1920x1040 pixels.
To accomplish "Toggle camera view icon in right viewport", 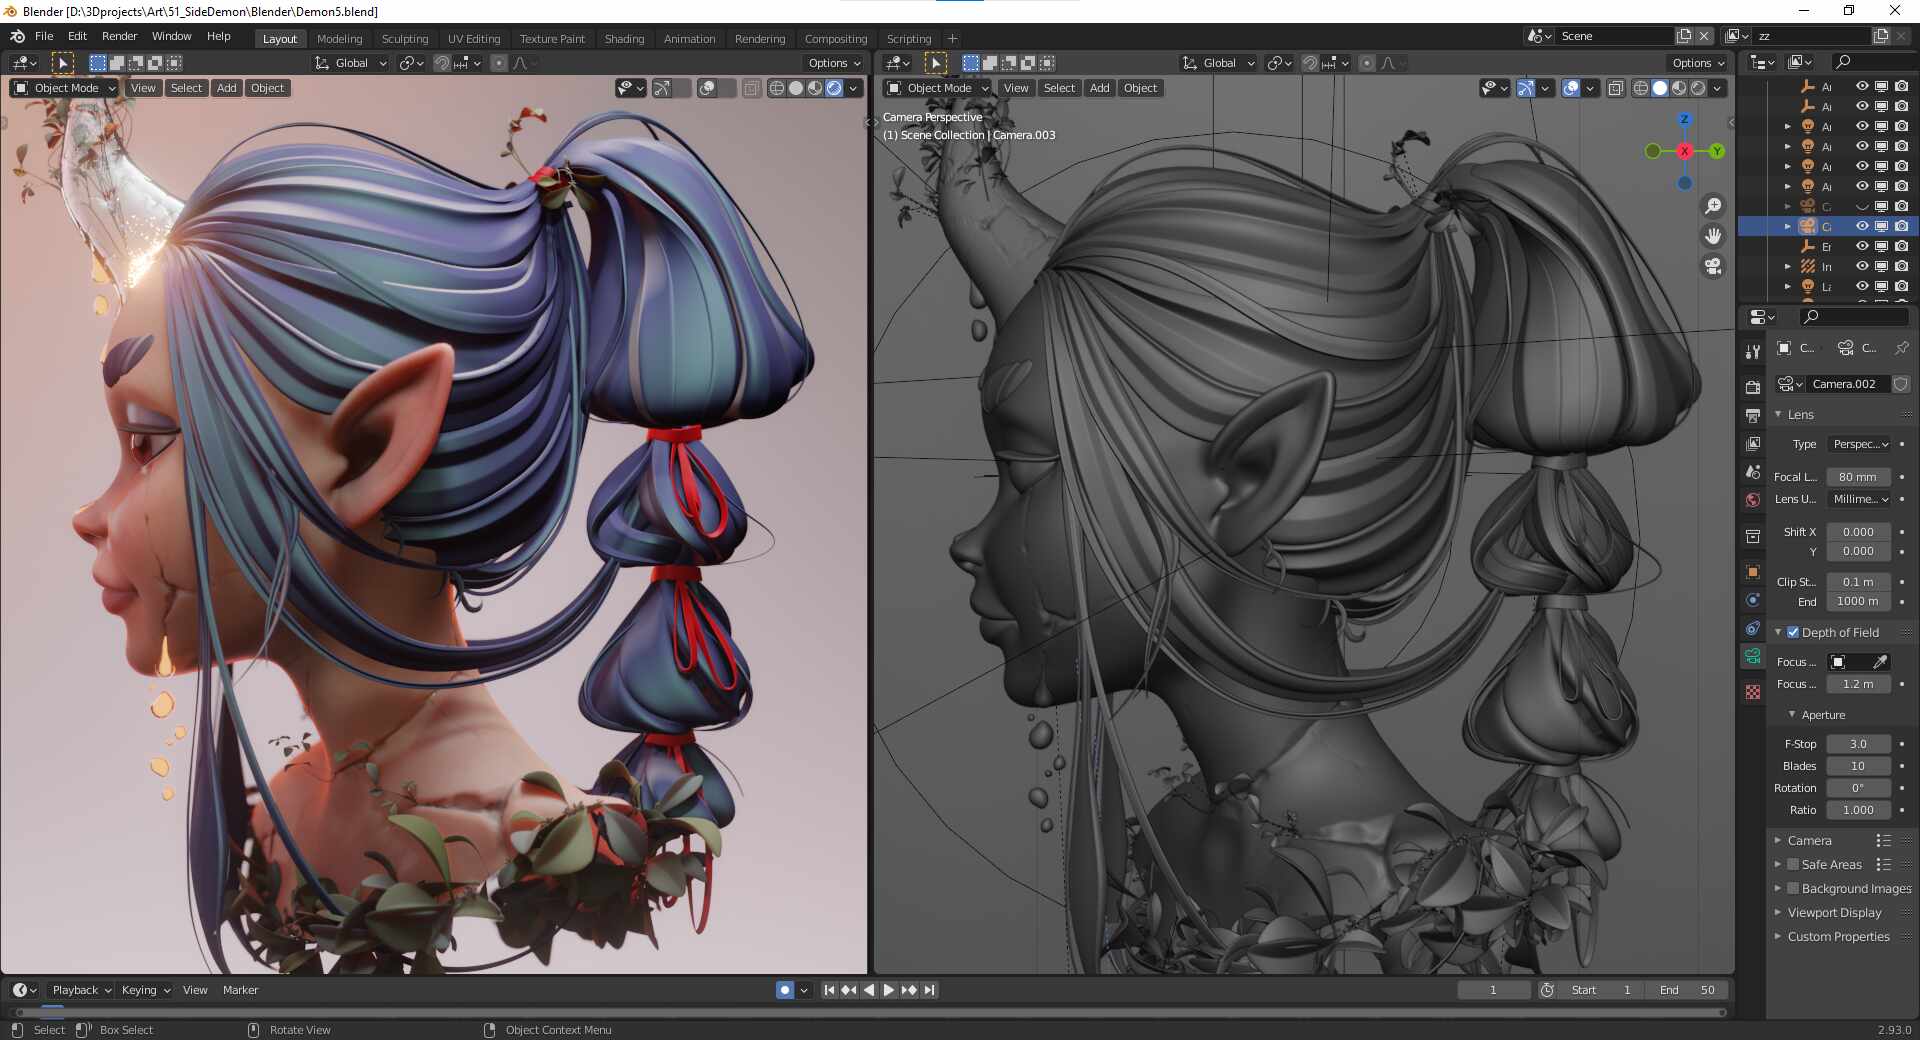I will coord(1713,266).
